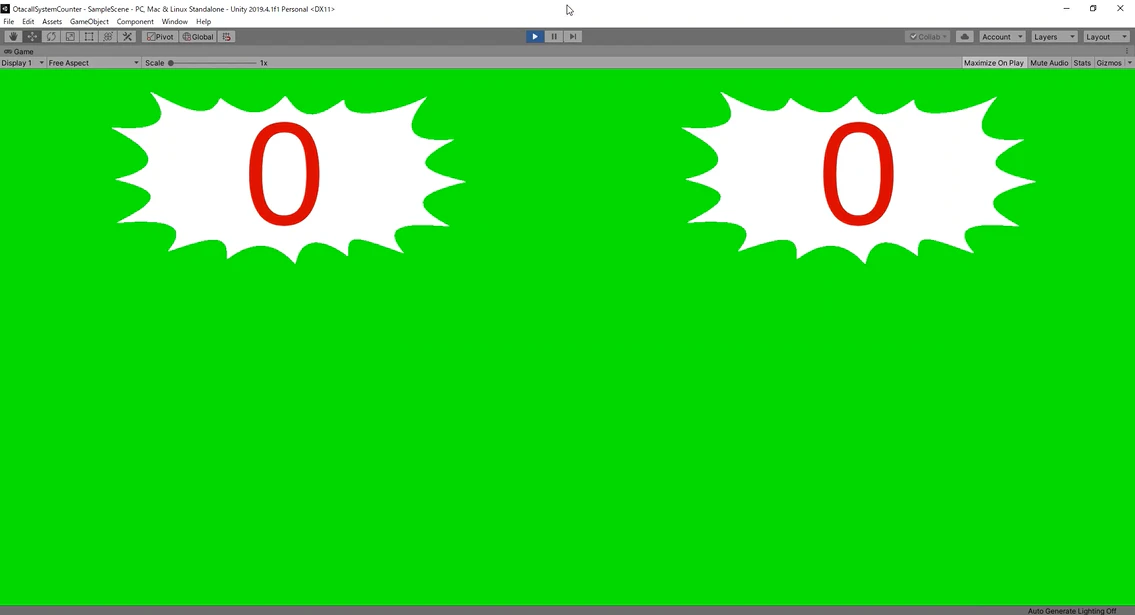Open the Collab dropdown

click(928, 37)
